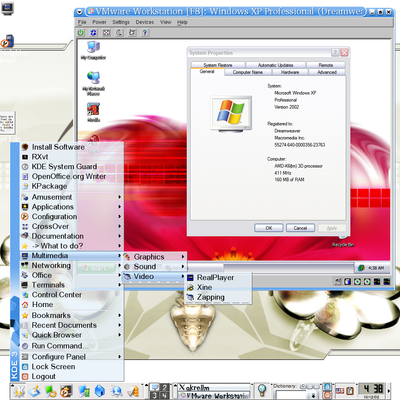Viewport: 400px width, 400px height.
Task: Launch KPackage from the K menu
Action: click(x=72, y=186)
